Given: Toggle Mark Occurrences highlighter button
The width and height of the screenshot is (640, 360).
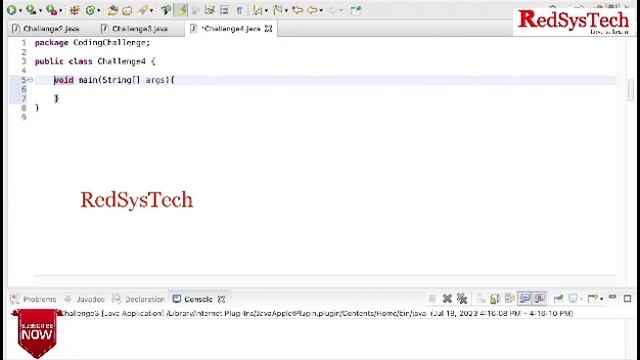Looking at the screenshot, I should 181,10.
